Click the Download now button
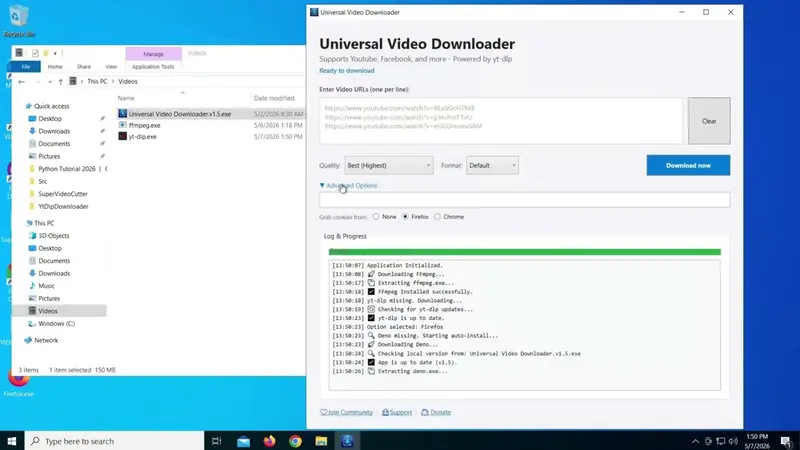800x450 pixels. (x=688, y=165)
